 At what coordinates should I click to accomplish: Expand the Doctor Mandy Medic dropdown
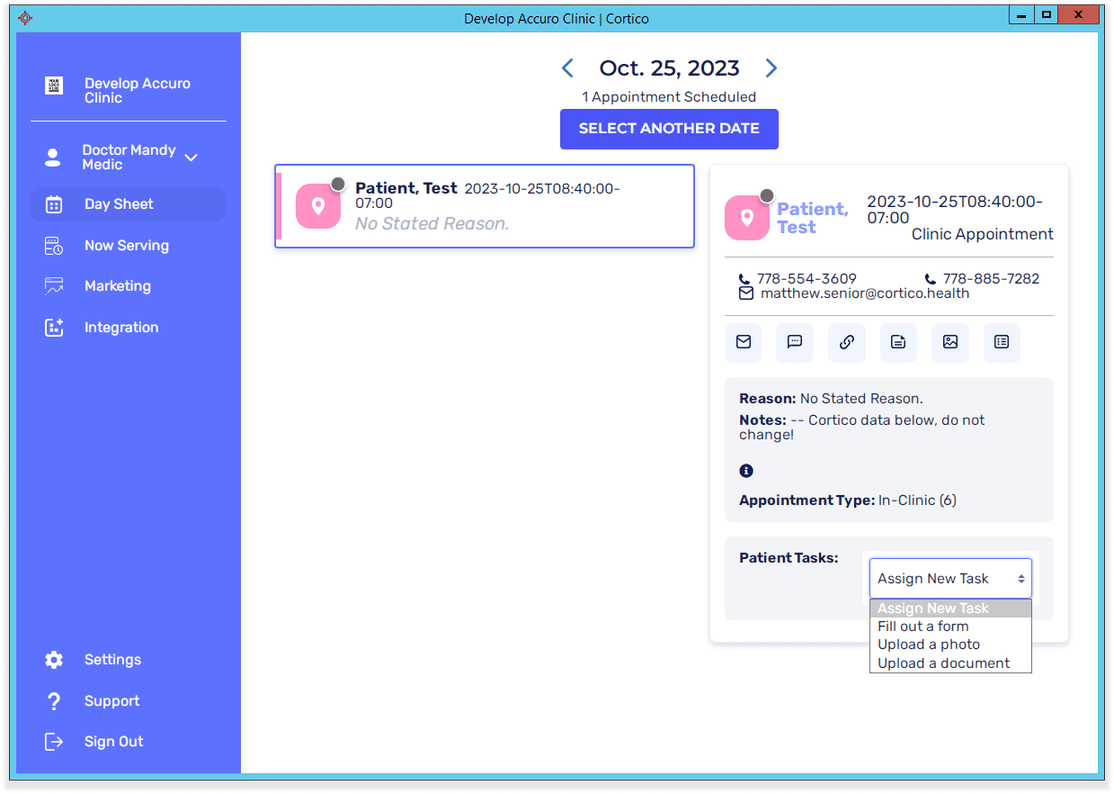click(190, 156)
